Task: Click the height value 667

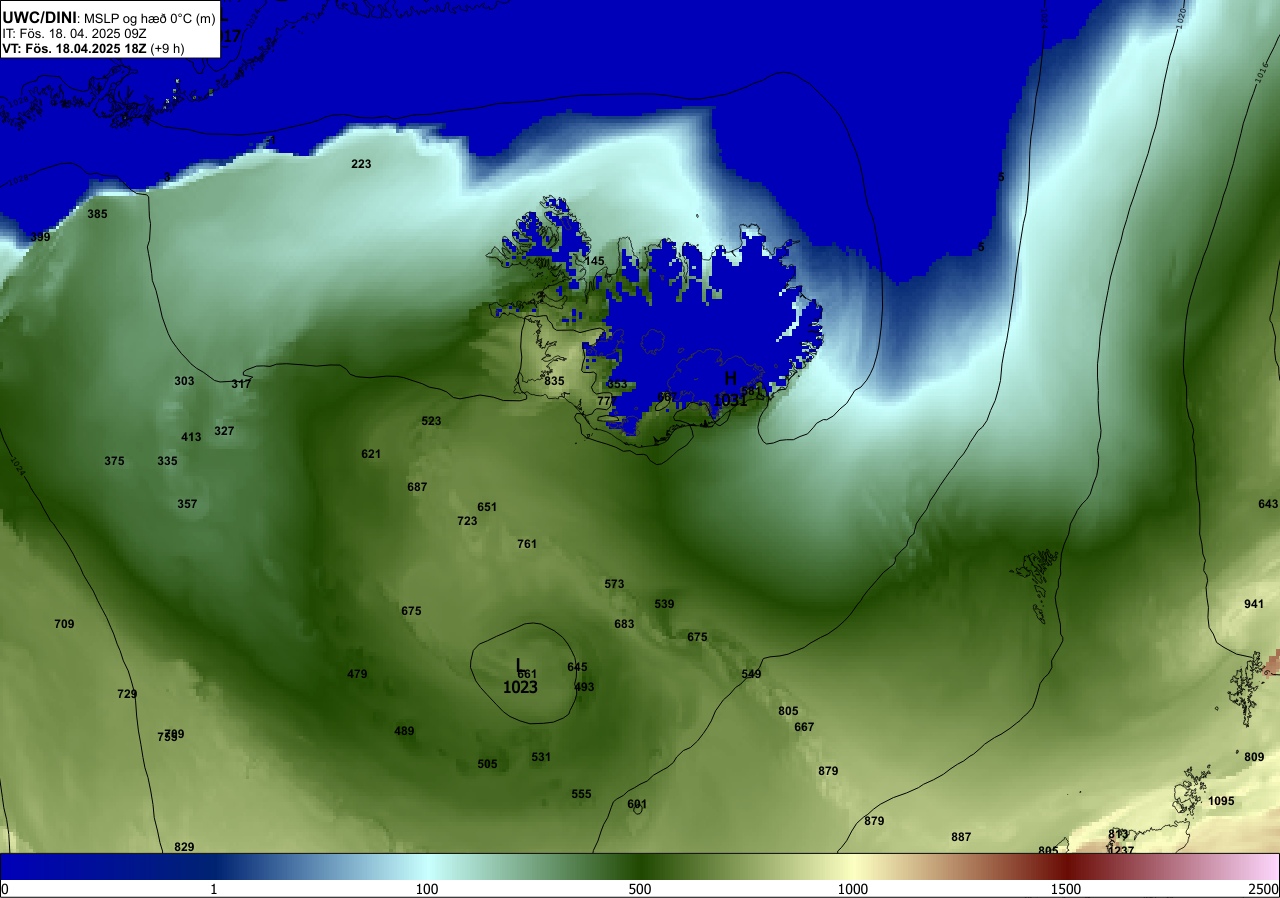Action: (x=804, y=727)
